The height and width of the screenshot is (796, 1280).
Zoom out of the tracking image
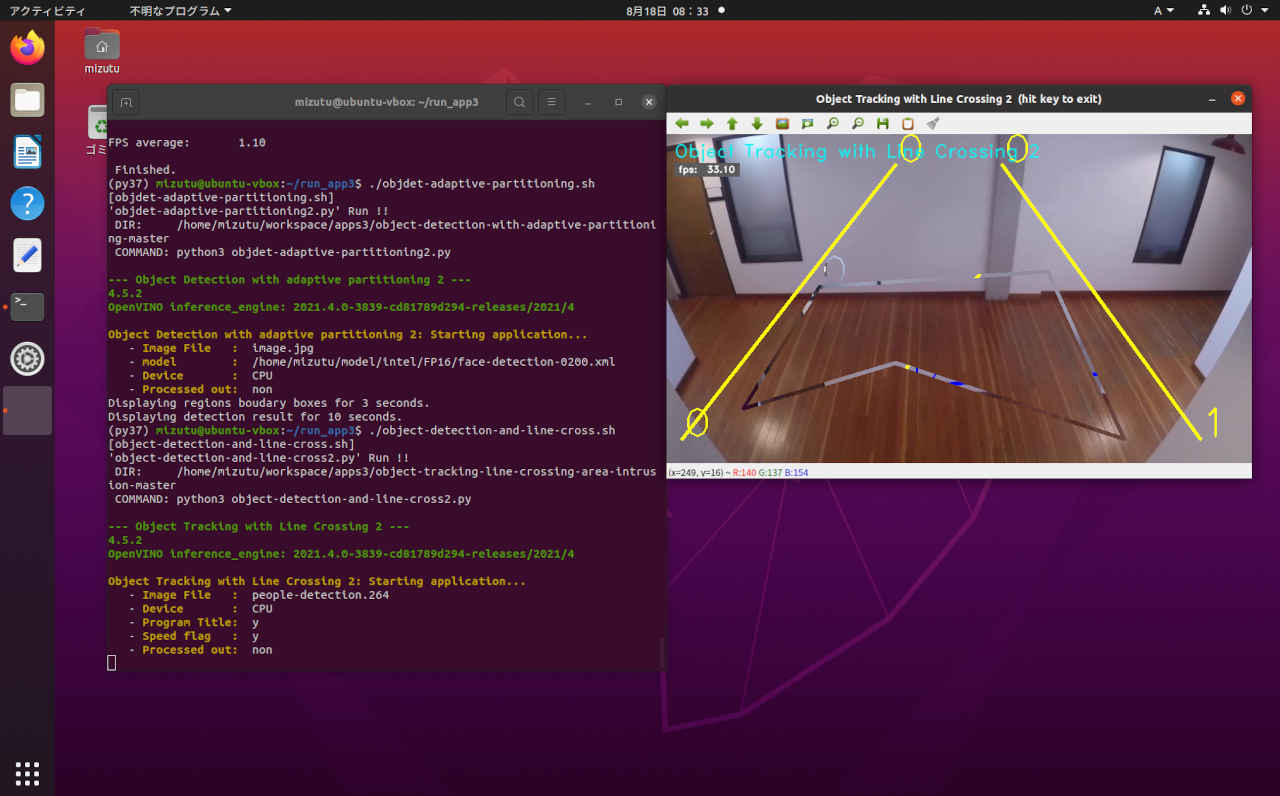click(x=857, y=124)
